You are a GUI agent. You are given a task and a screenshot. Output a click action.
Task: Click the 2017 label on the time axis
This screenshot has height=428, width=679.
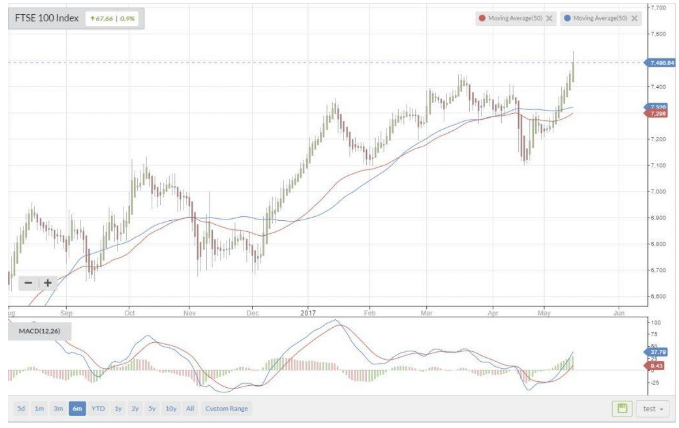tap(308, 313)
